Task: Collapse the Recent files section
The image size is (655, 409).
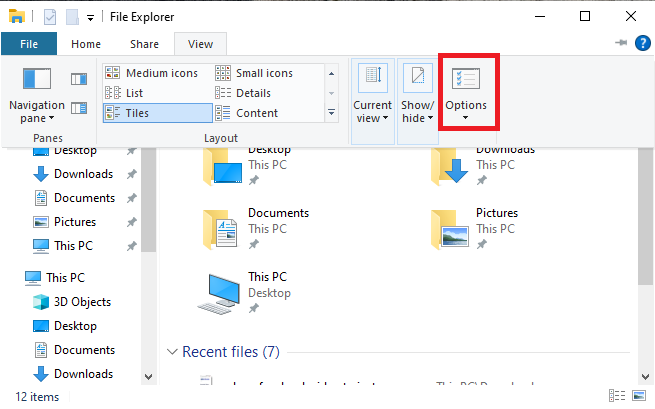Action: pos(171,352)
